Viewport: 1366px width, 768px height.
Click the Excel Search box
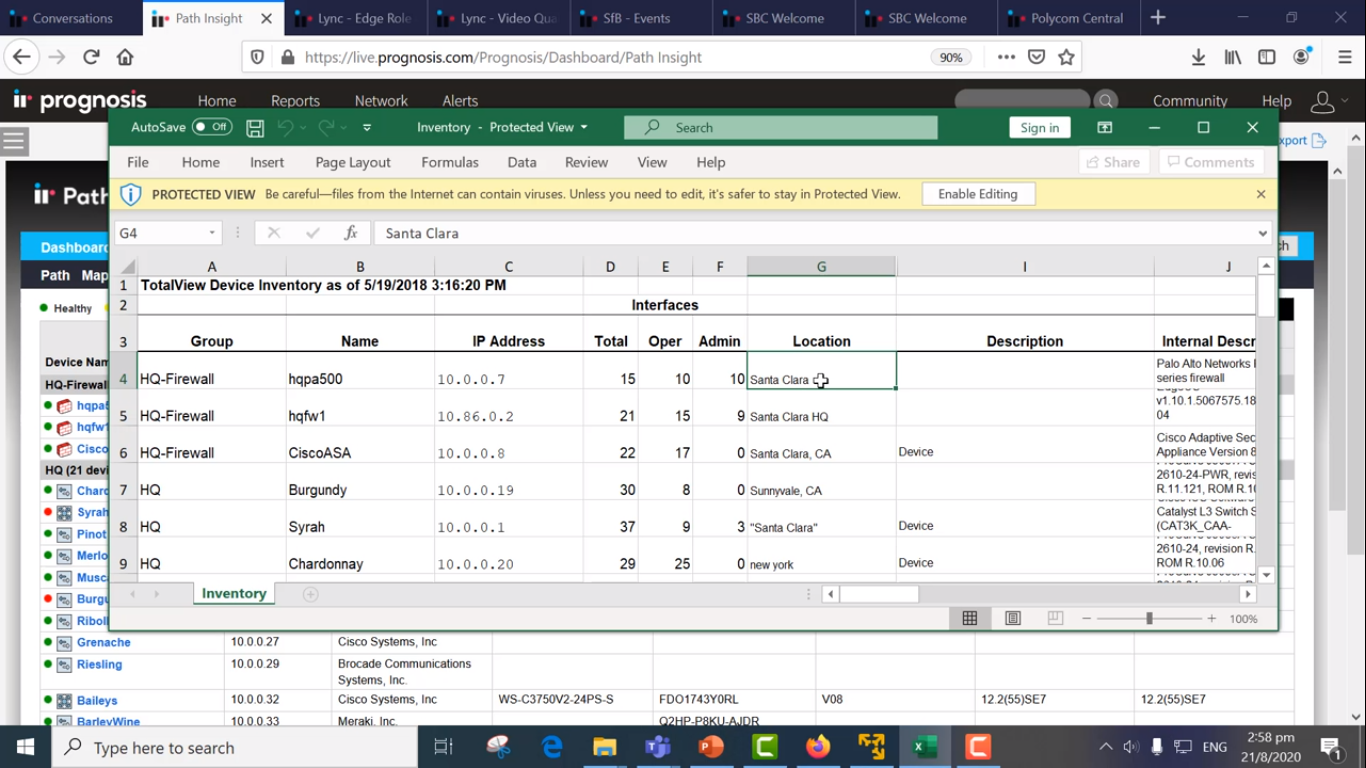click(x=781, y=127)
